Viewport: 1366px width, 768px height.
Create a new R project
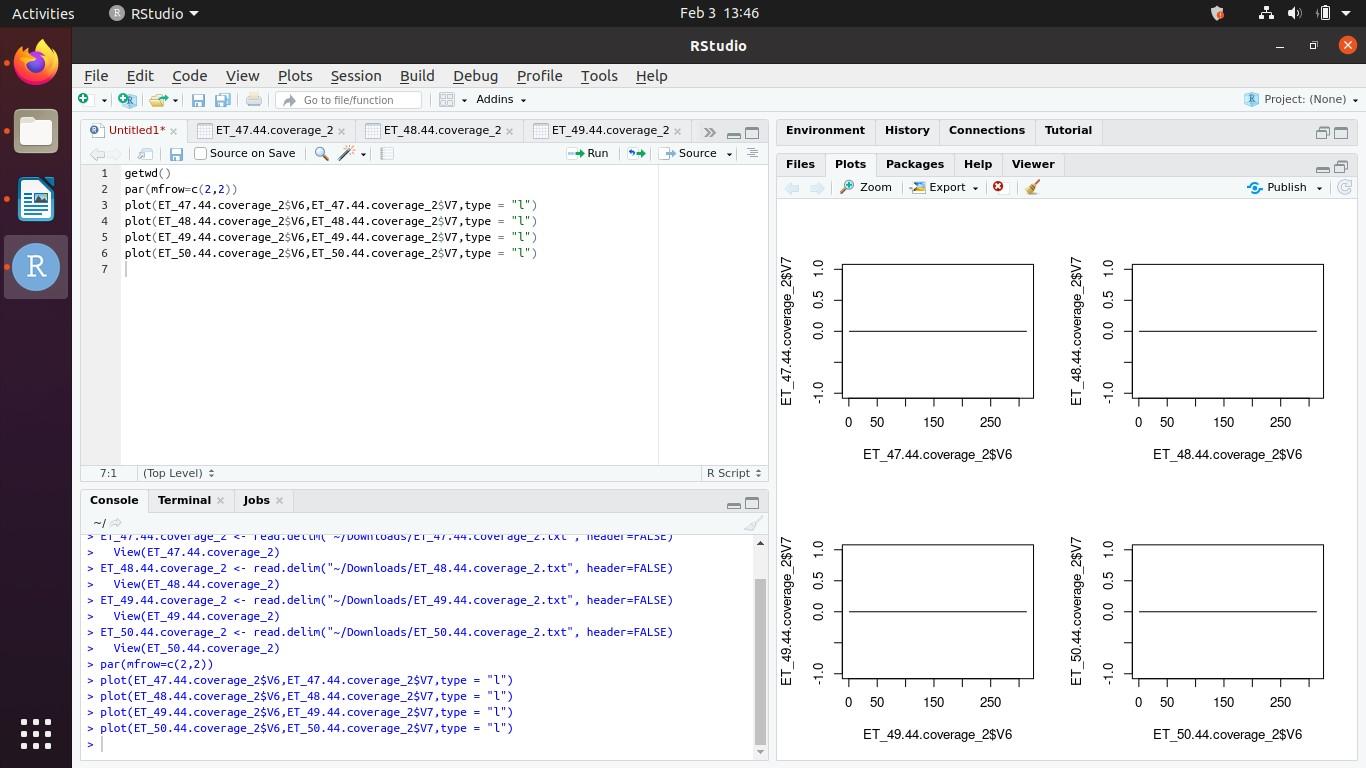coord(126,100)
